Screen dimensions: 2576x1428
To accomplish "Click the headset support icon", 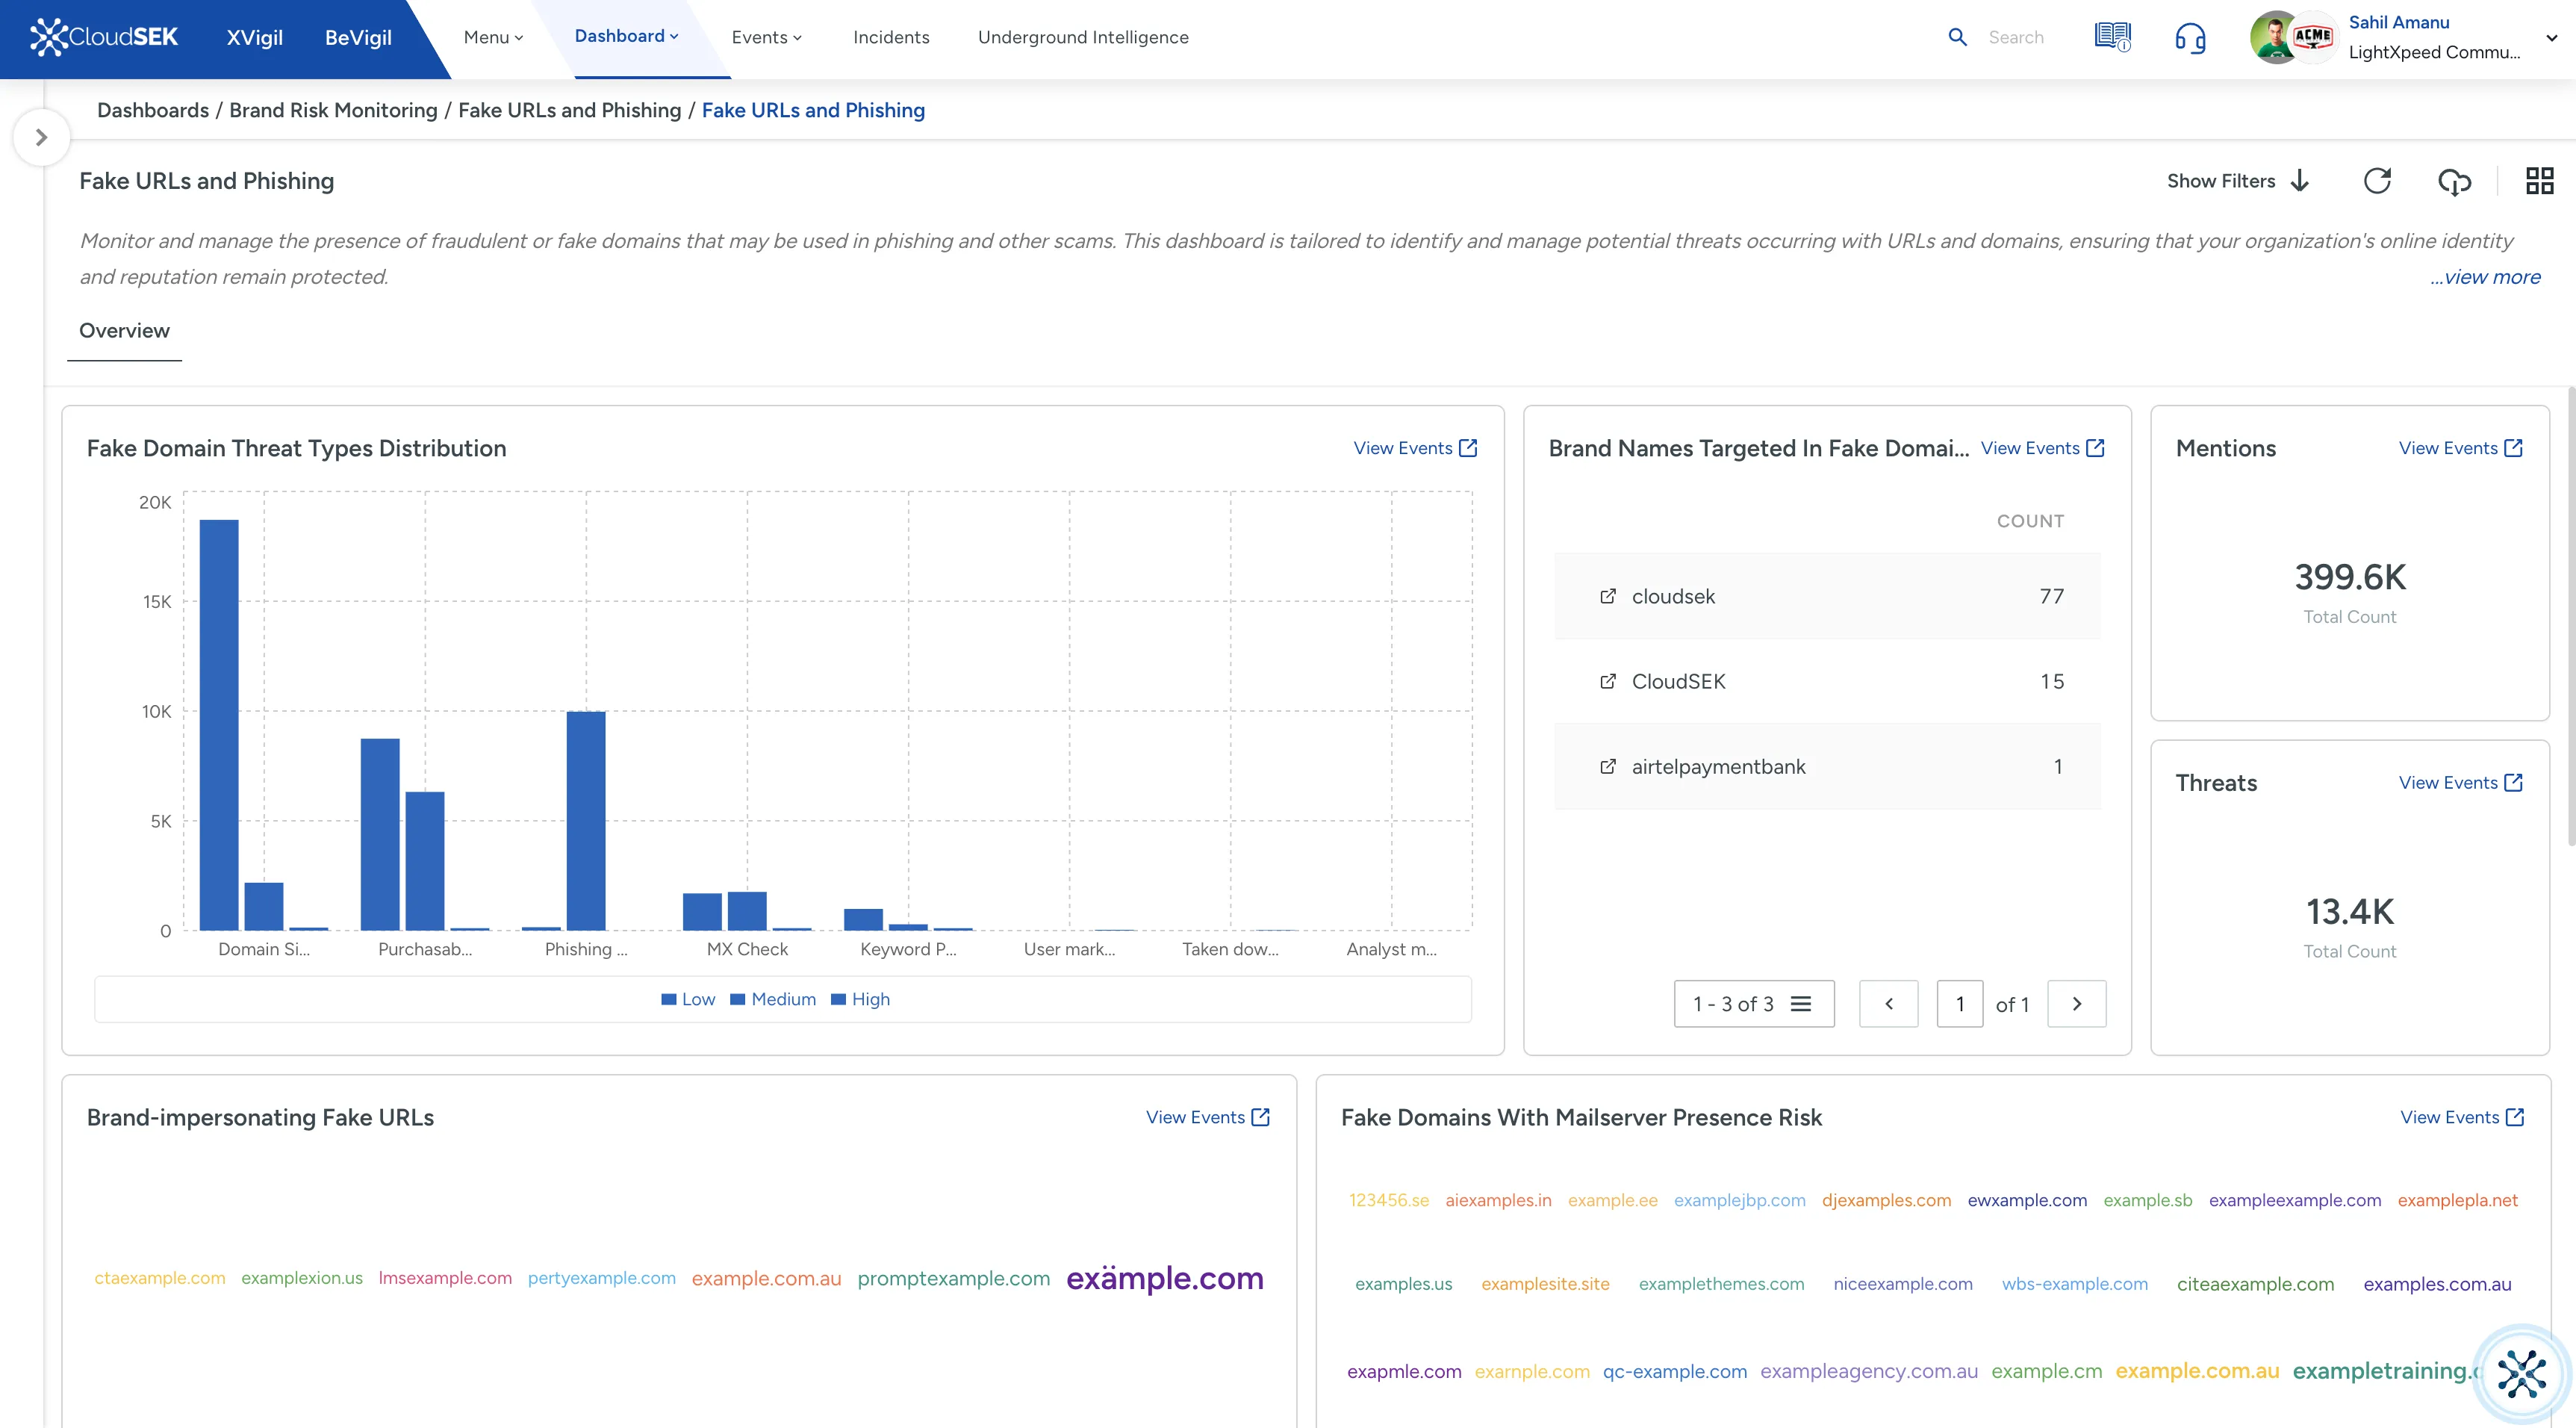I will (x=2190, y=38).
